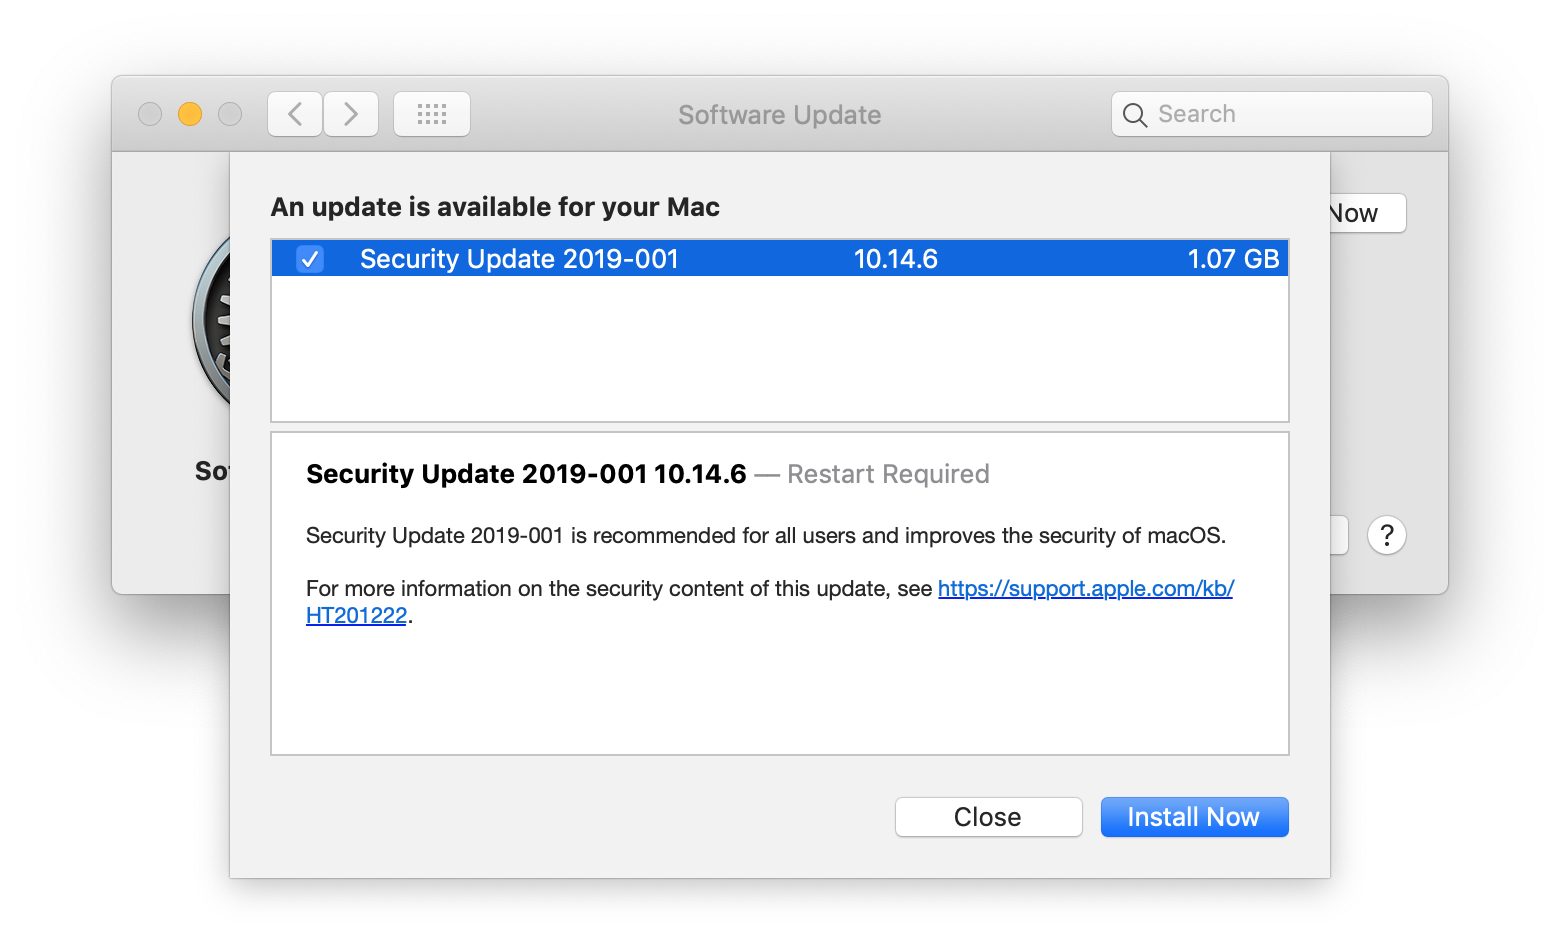Open the support.apple.com/kb/HT201222 link
This screenshot has width=1560, height=932.
pos(1085,589)
